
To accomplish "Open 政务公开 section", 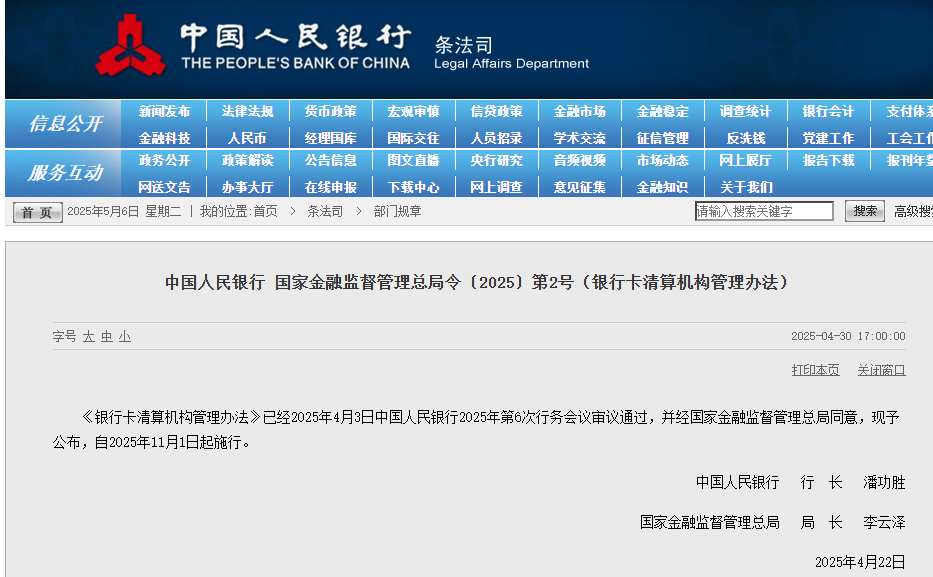I will point(164,160).
